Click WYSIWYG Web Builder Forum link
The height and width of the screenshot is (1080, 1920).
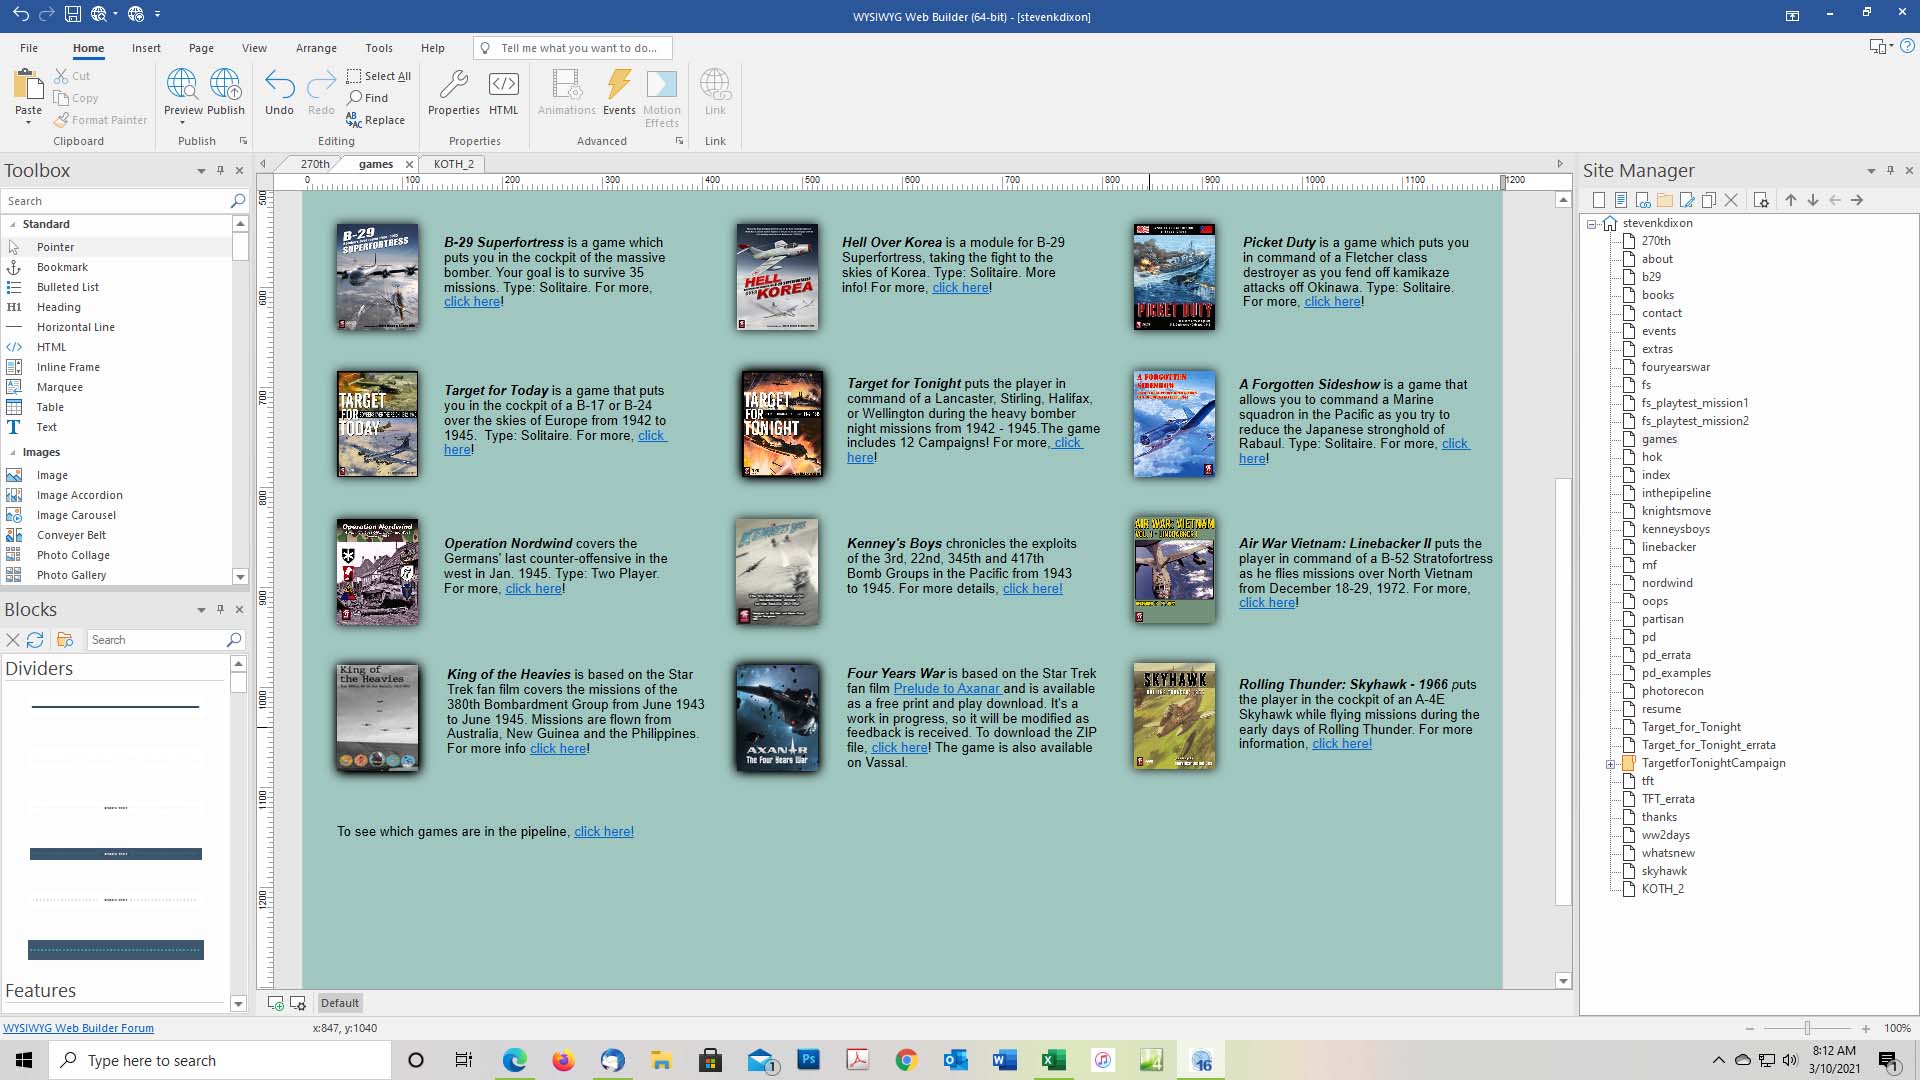point(79,1028)
